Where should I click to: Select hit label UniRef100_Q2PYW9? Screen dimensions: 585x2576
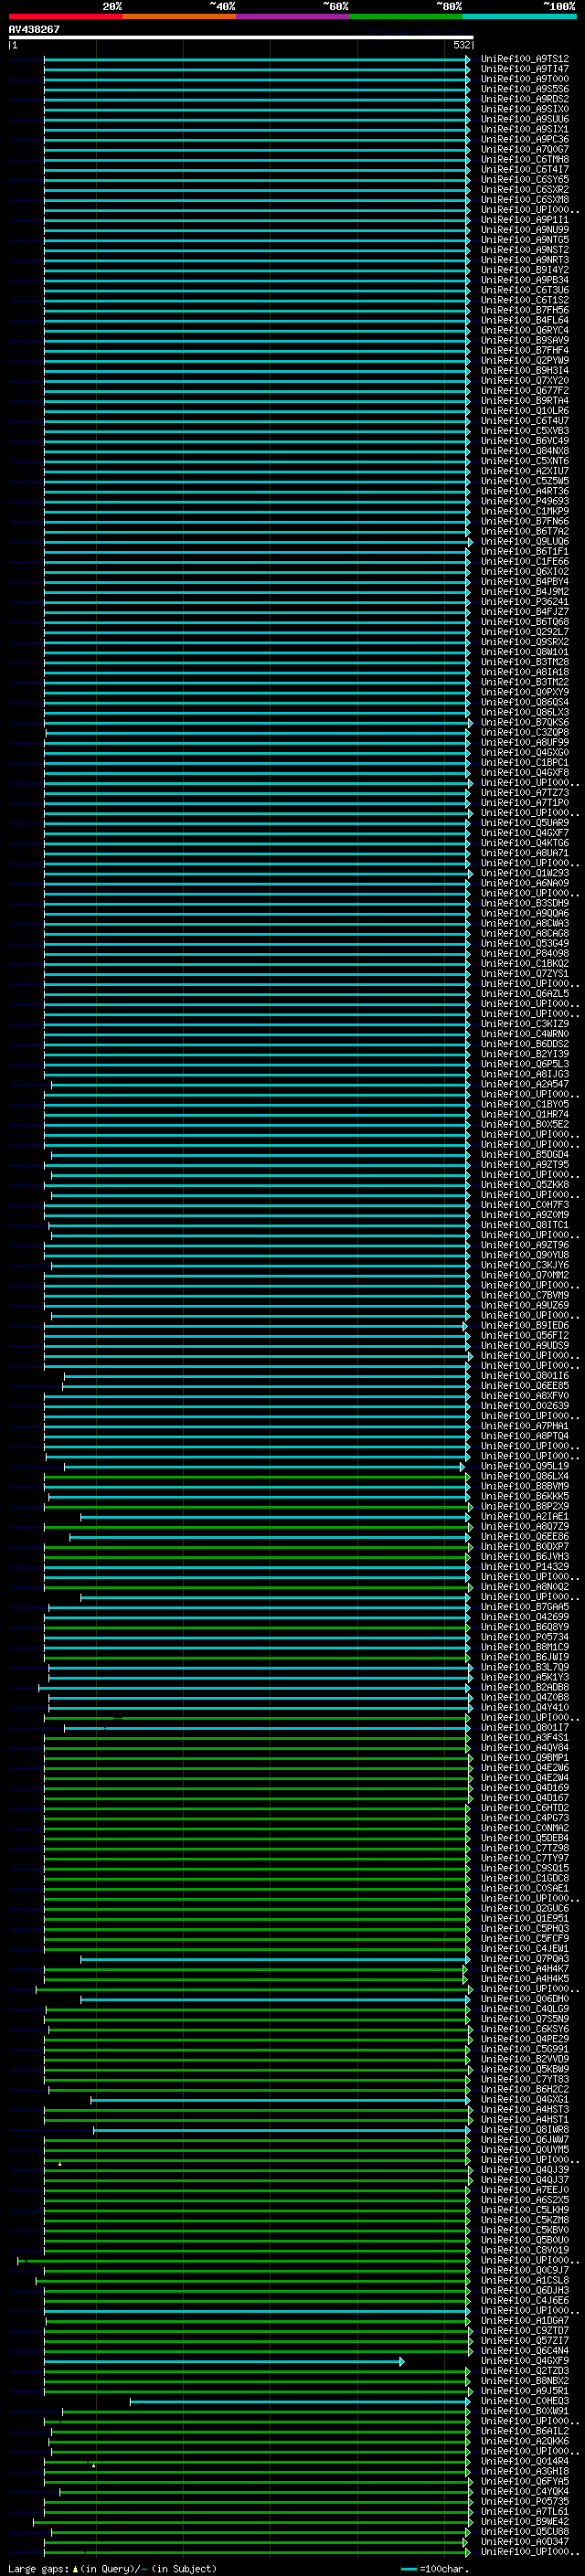click(524, 360)
